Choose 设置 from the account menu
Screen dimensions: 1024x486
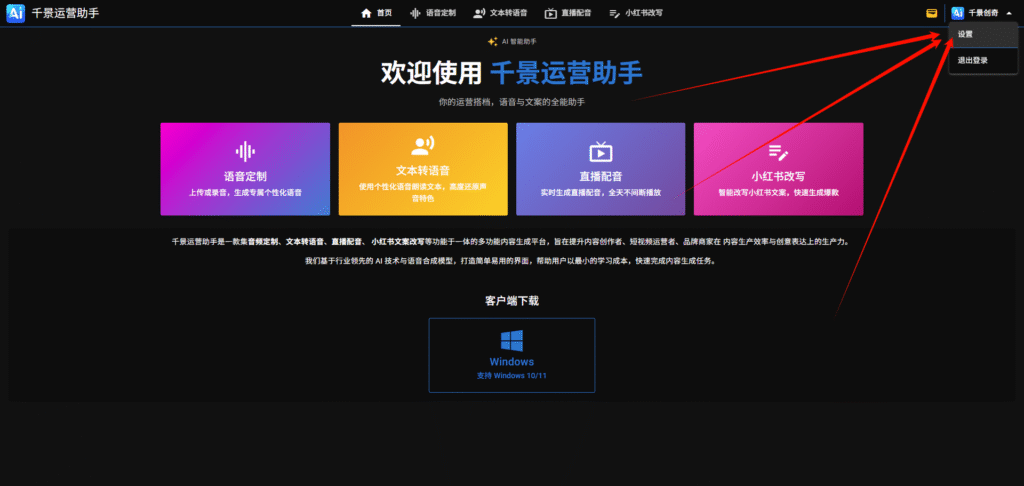(x=983, y=35)
